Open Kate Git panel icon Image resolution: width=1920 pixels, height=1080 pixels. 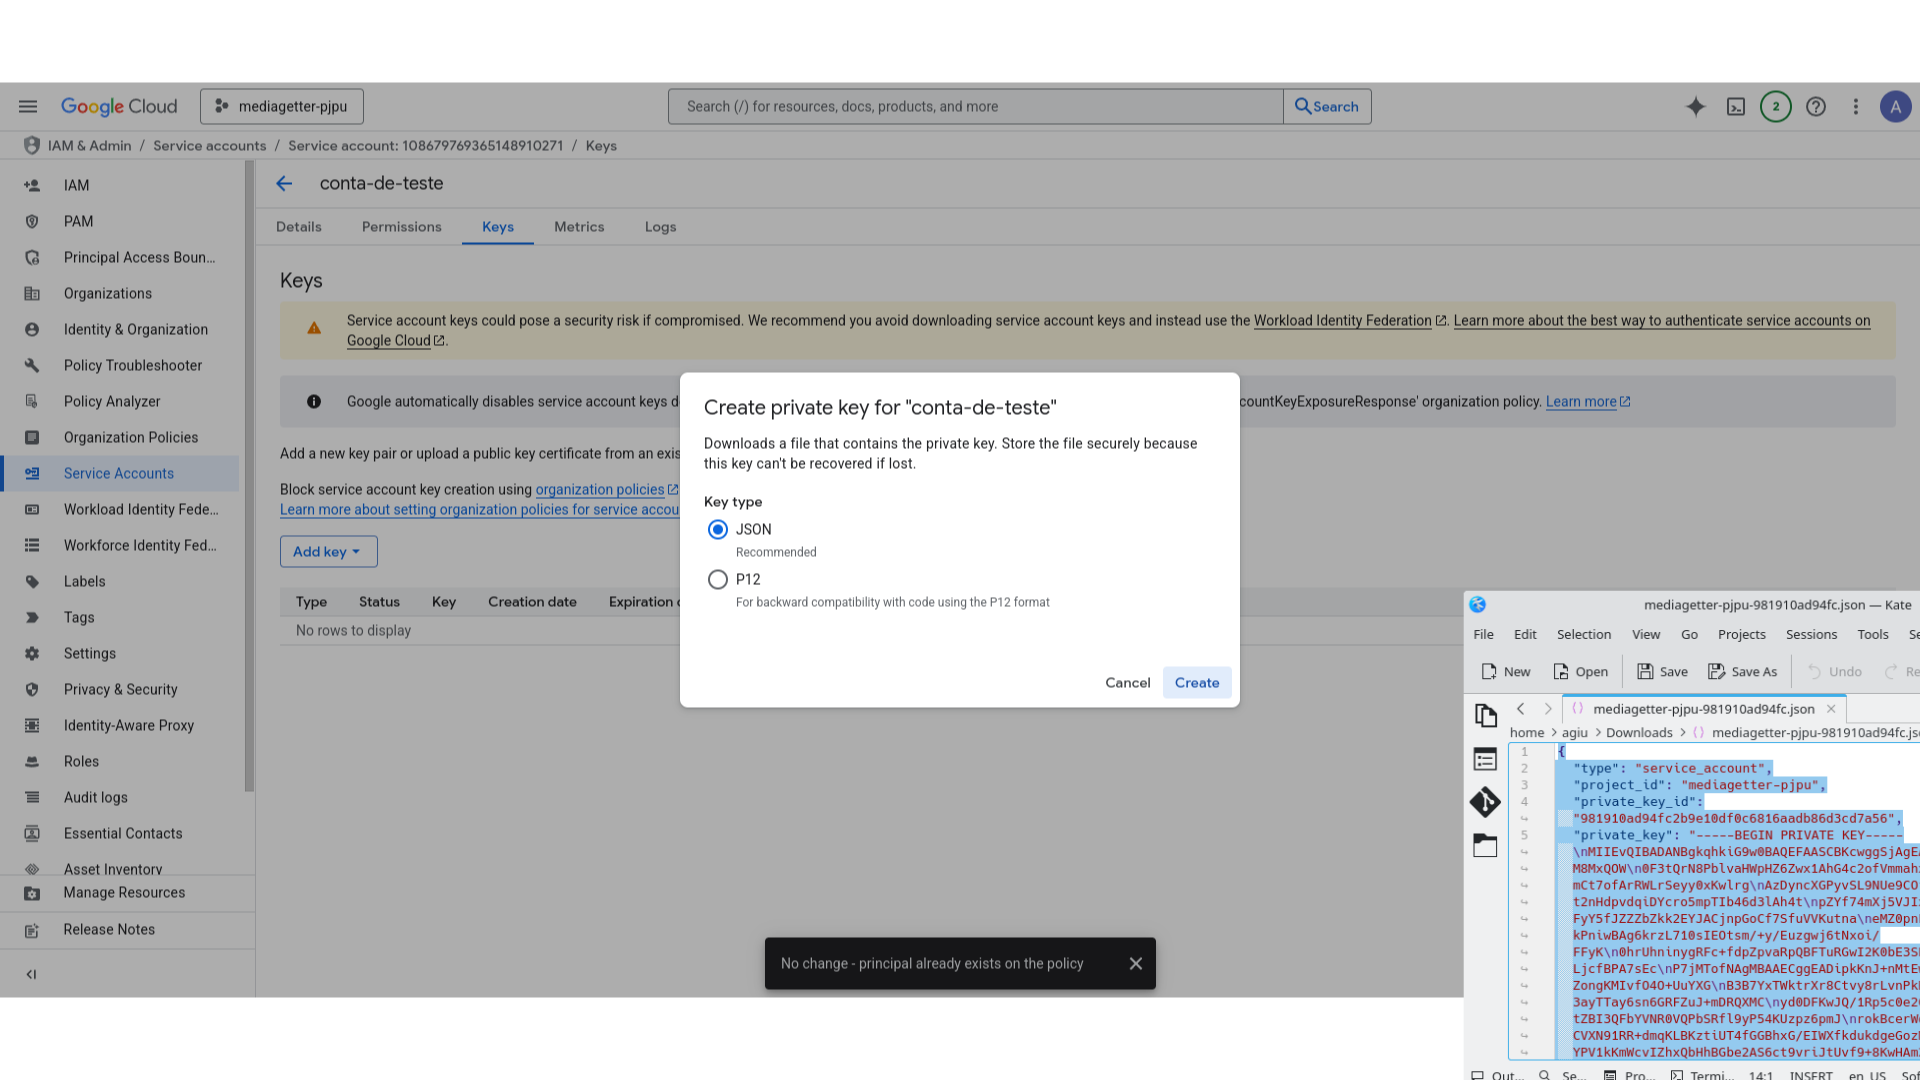point(1485,802)
